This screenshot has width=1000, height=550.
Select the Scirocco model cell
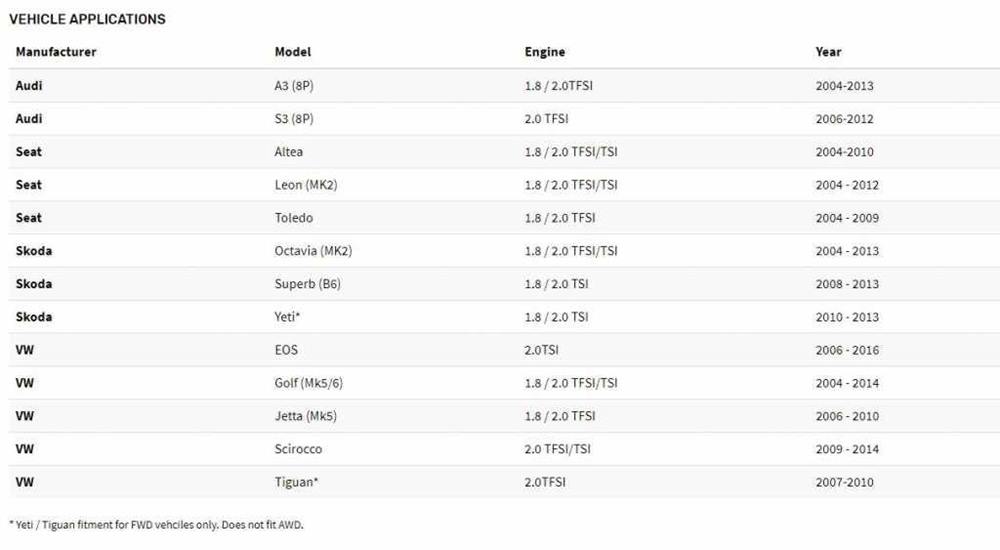(x=298, y=449)
